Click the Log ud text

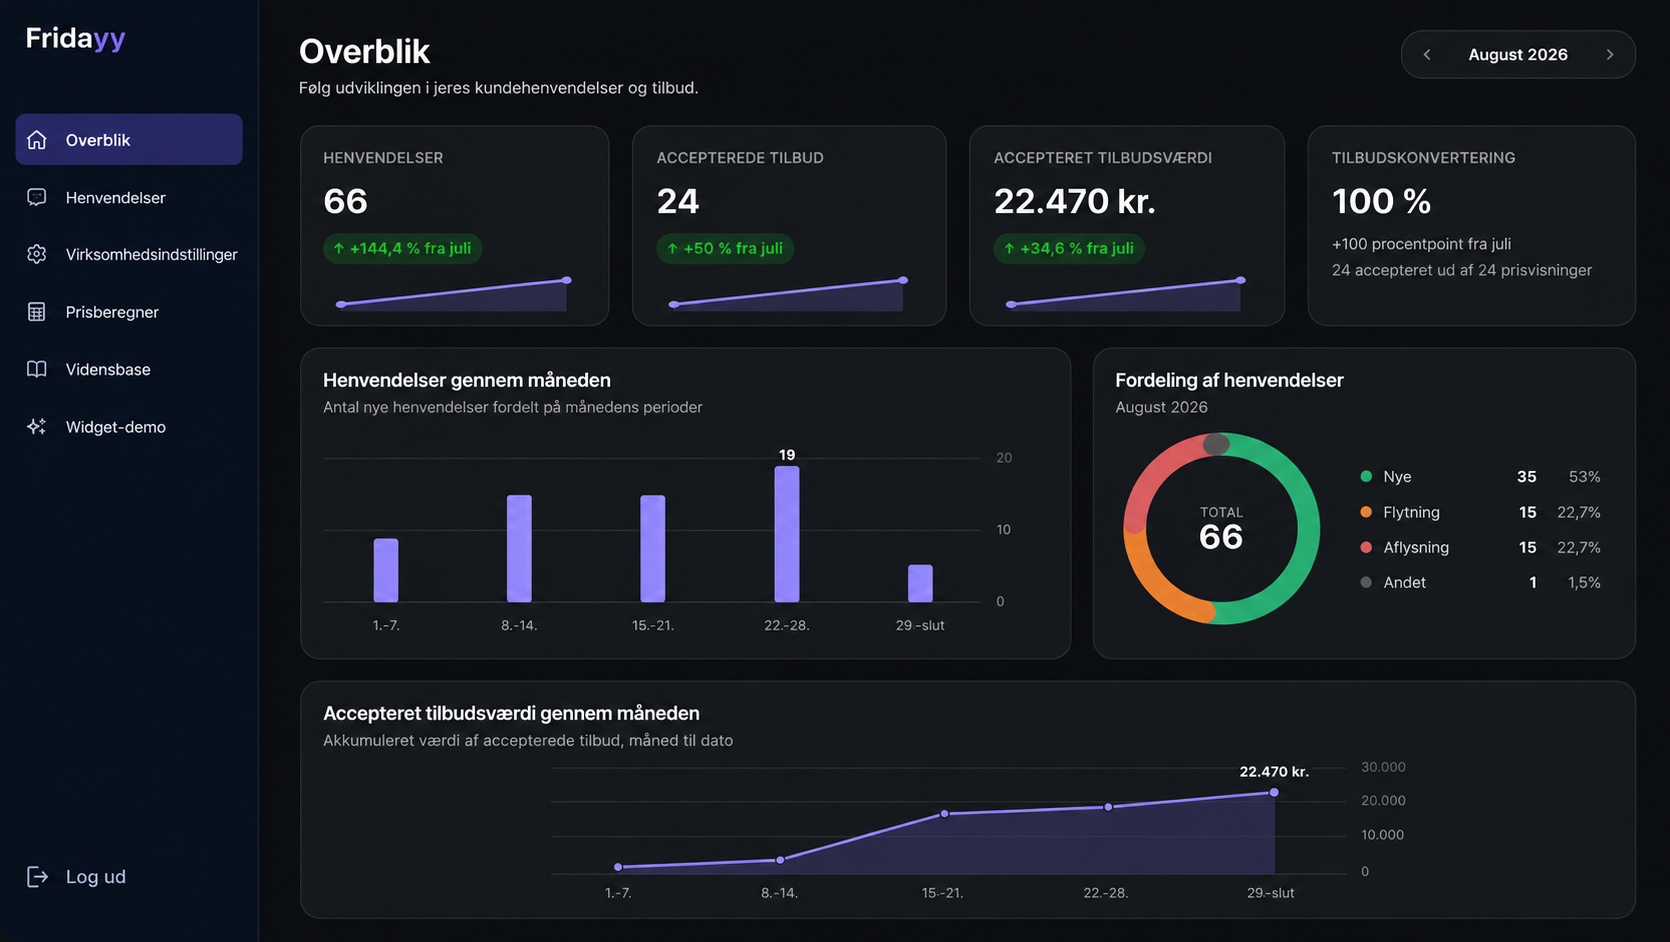point(96,877)
